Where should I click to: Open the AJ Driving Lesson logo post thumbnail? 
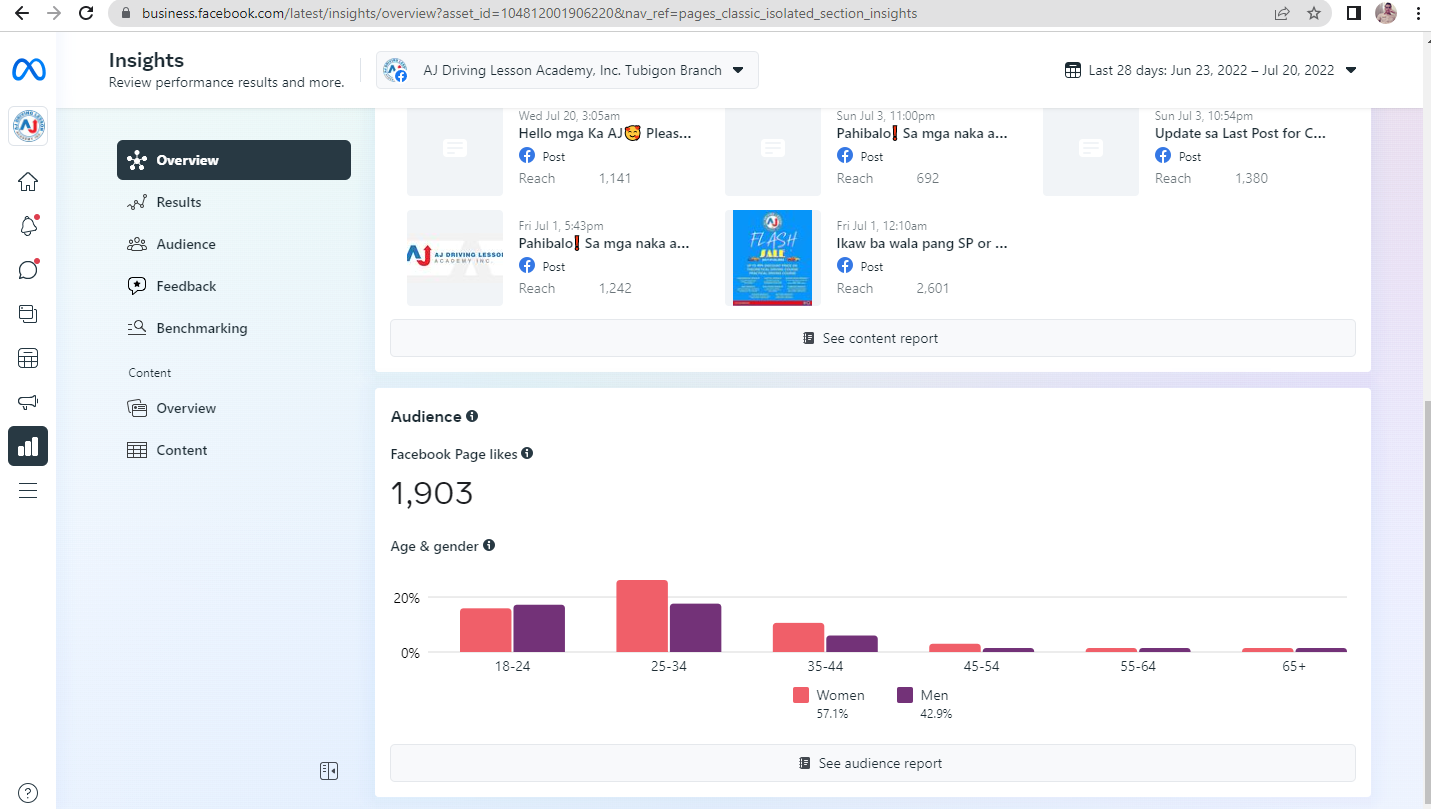(x=455, y=258)
